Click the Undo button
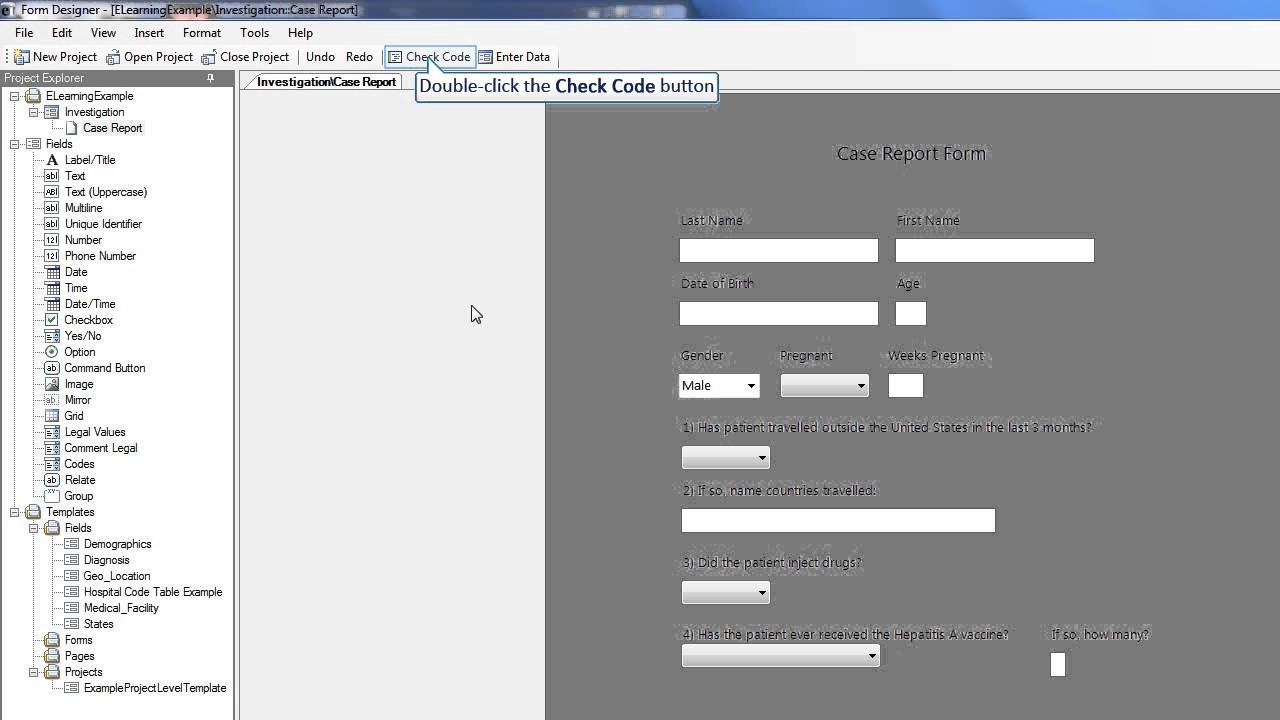Screen dimensions: 1280x720 (x=320, y=57)
